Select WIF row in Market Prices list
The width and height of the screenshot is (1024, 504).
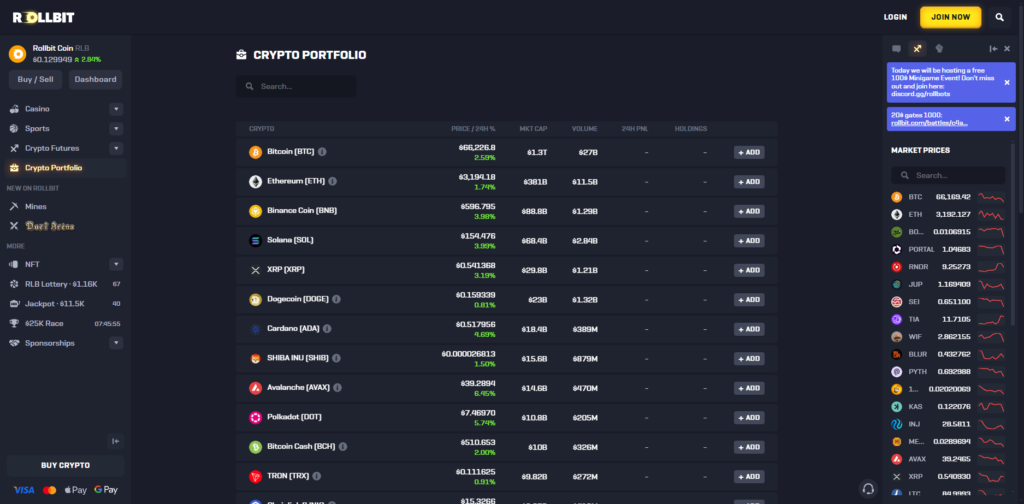click(x=948, y=337)
